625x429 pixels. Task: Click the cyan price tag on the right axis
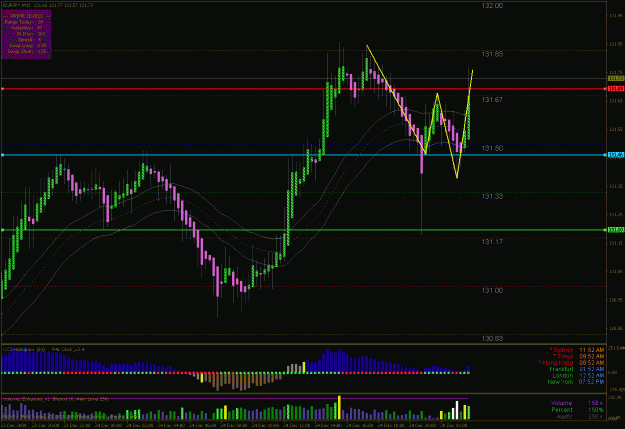[616, 155]
